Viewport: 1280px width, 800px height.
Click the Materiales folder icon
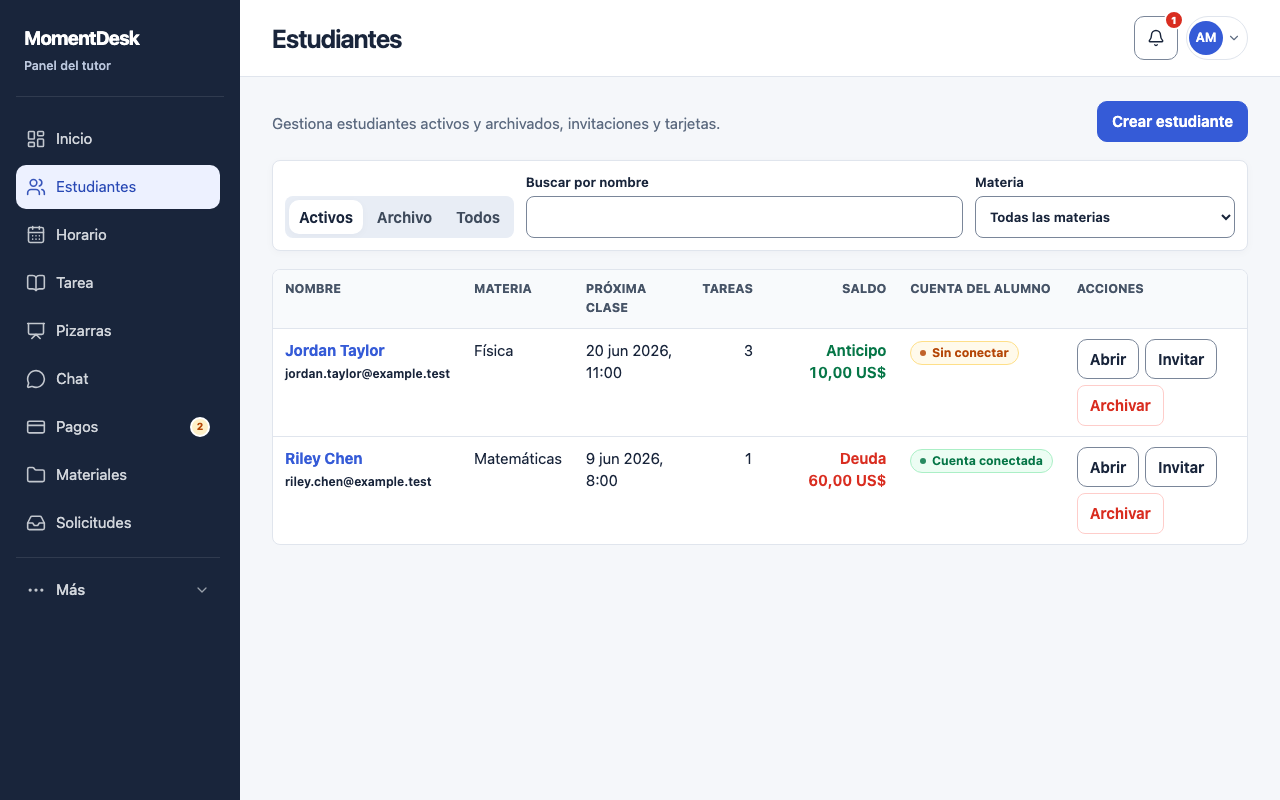pyautogui.click(x=36, y=475)
